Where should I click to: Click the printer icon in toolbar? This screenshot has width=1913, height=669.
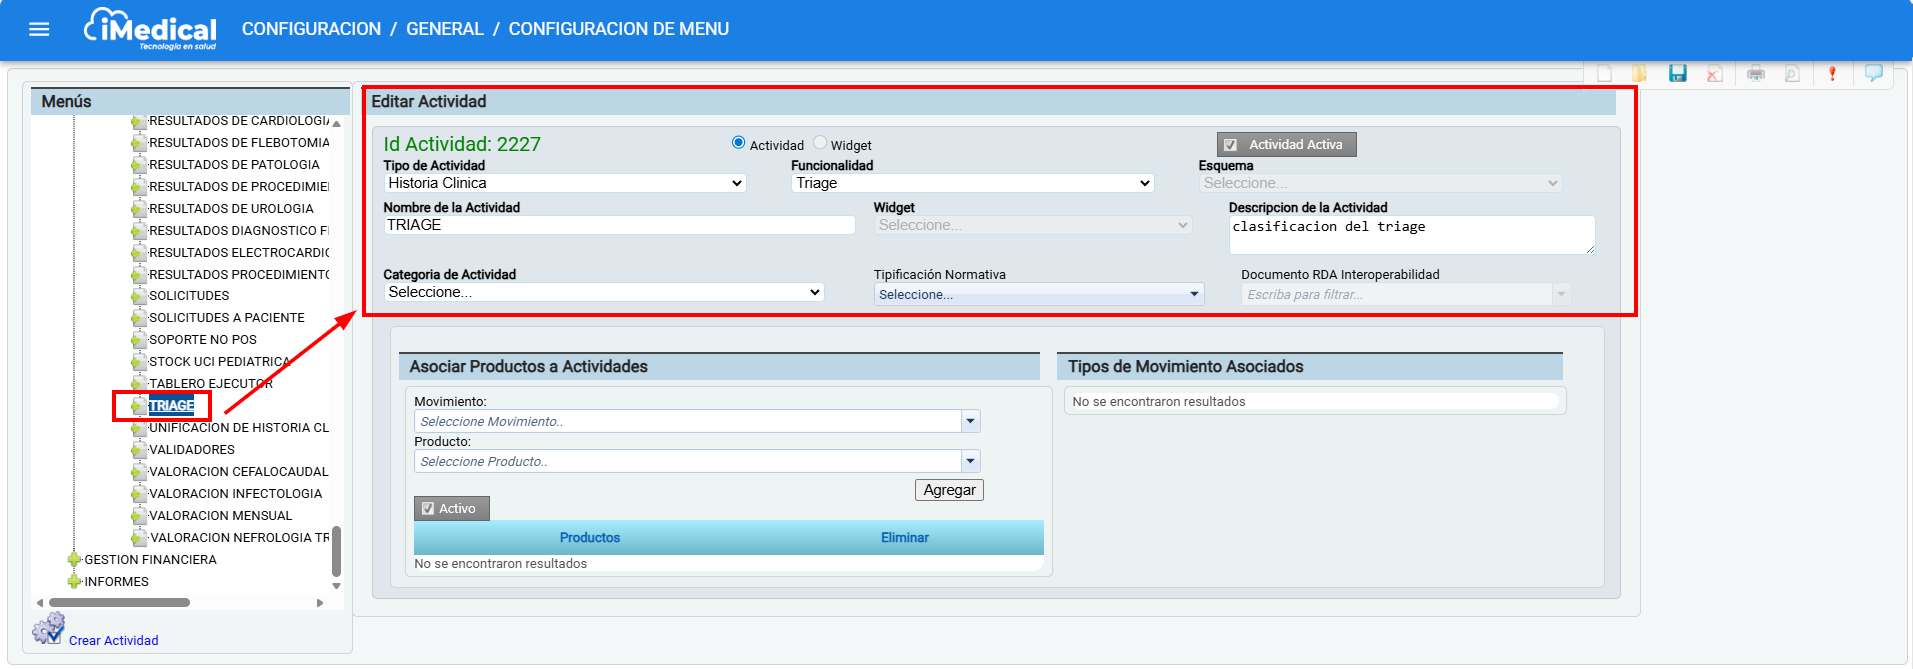(1756, 73)
